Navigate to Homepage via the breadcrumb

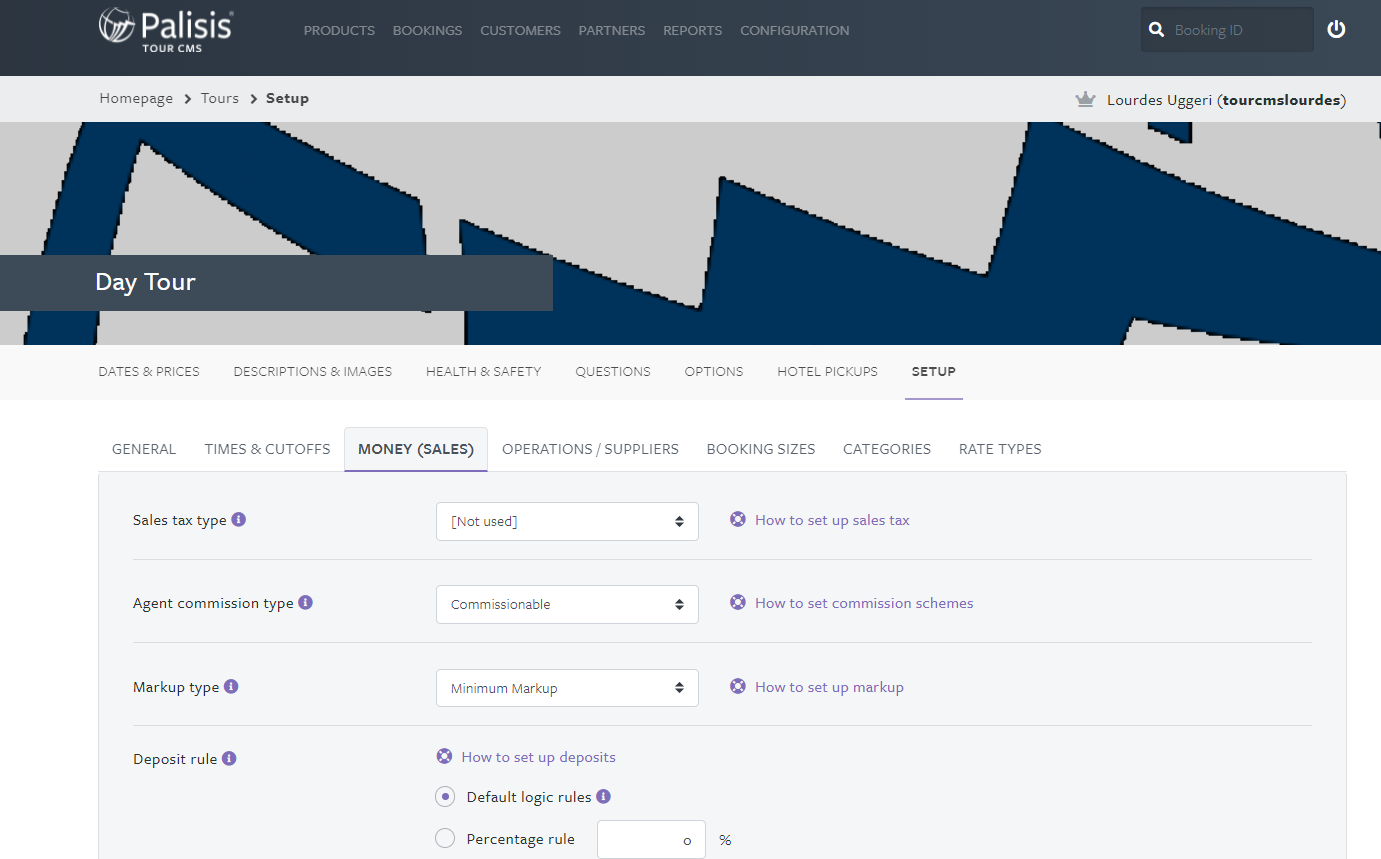click(x=136, y=98)
